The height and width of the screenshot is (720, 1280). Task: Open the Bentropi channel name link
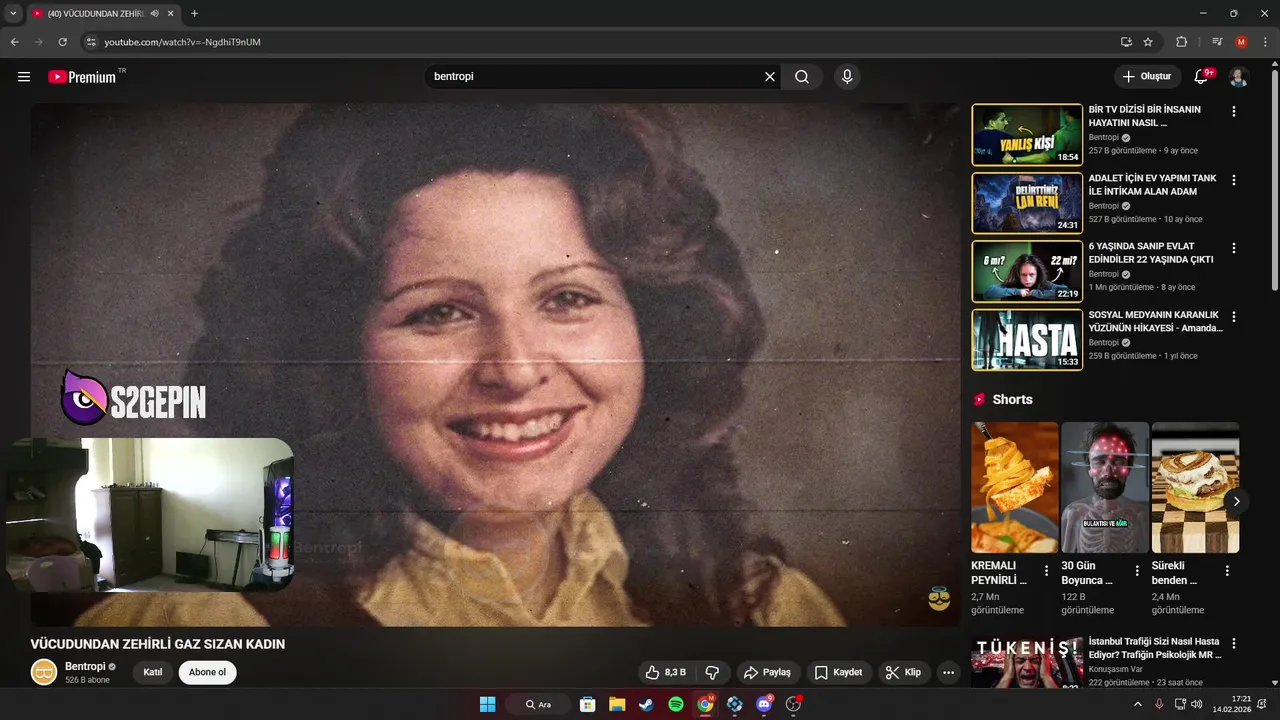85,666
